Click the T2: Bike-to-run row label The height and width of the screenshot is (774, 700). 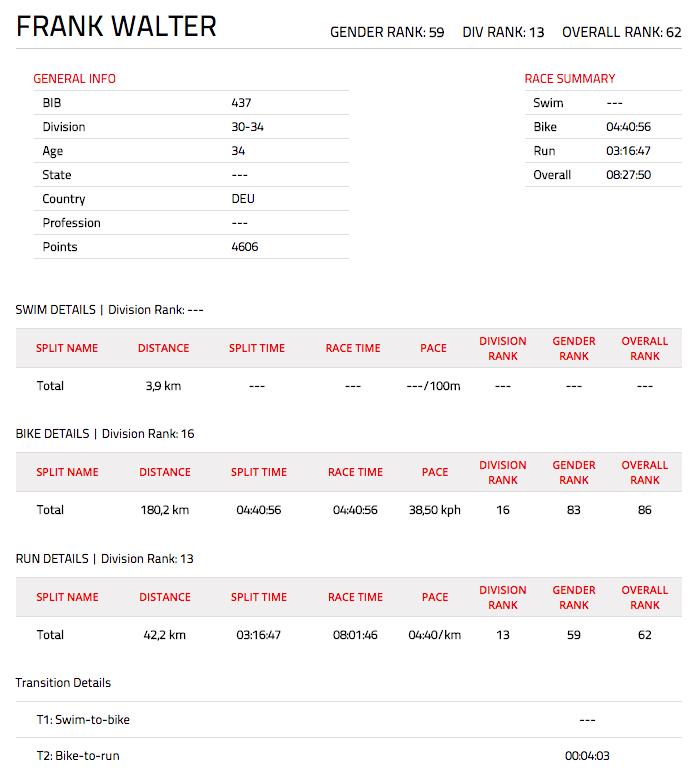coord(78,756)
